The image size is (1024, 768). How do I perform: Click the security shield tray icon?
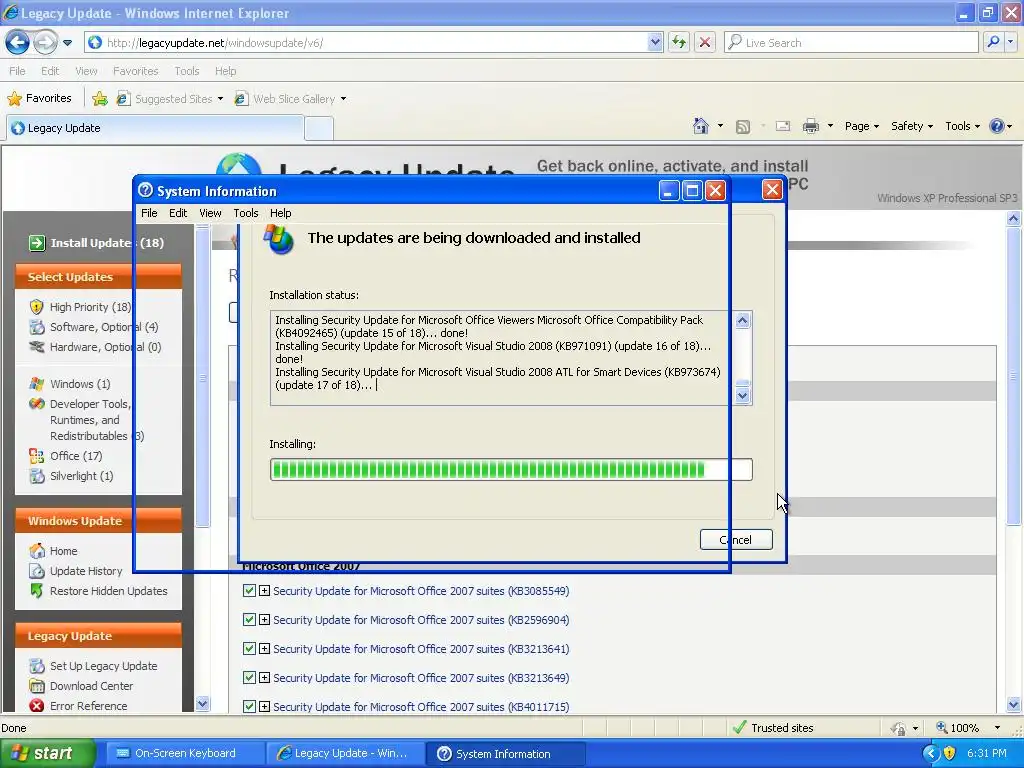click(x=950, y=753)
